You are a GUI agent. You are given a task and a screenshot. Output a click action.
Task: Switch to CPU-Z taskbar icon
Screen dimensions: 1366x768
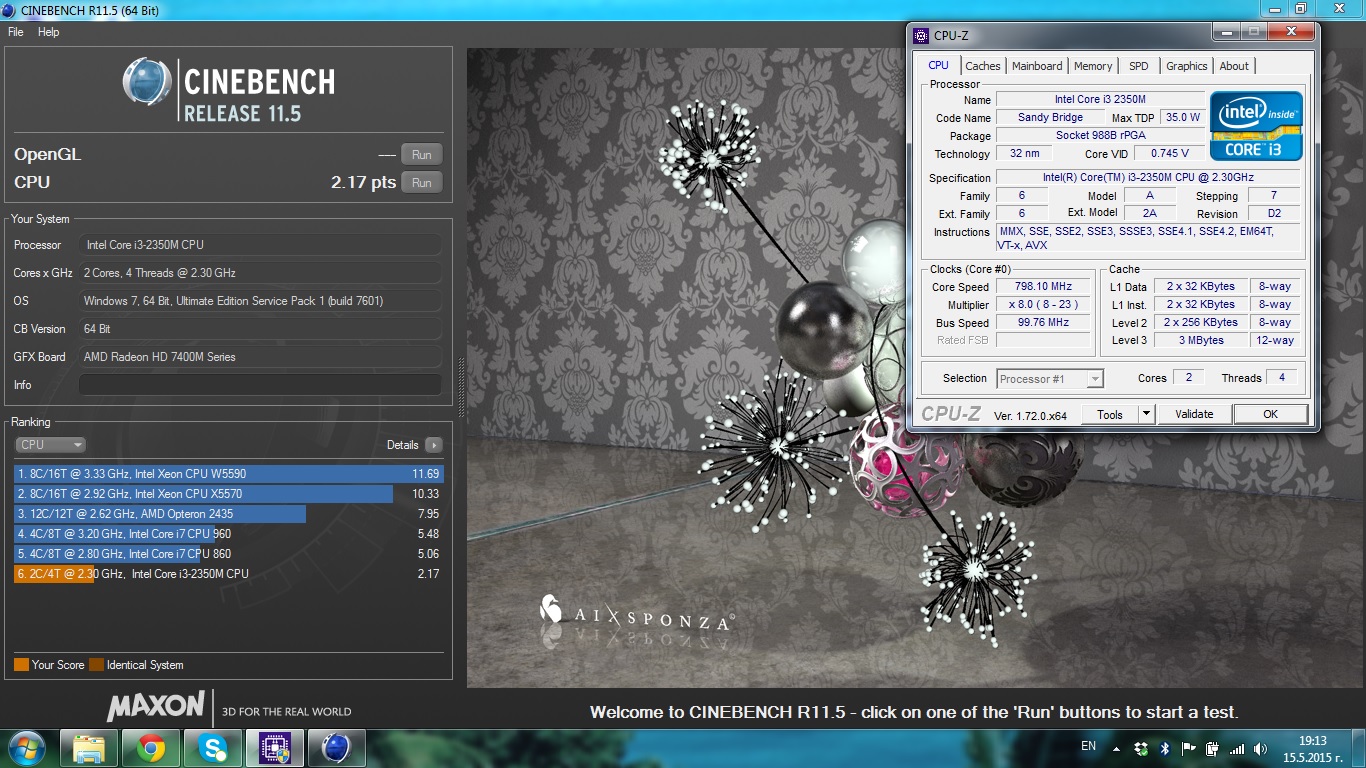coord(275,748)
